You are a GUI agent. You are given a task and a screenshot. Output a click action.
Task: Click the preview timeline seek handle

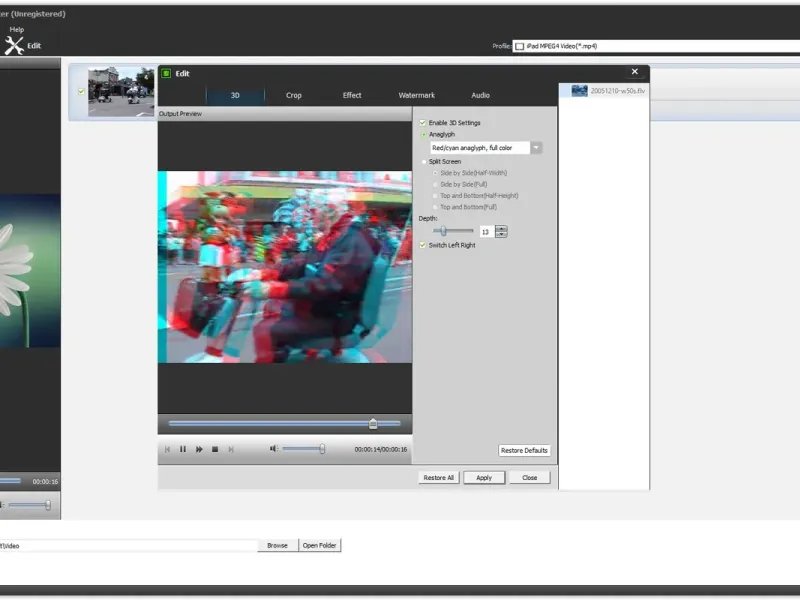[373, 423]
